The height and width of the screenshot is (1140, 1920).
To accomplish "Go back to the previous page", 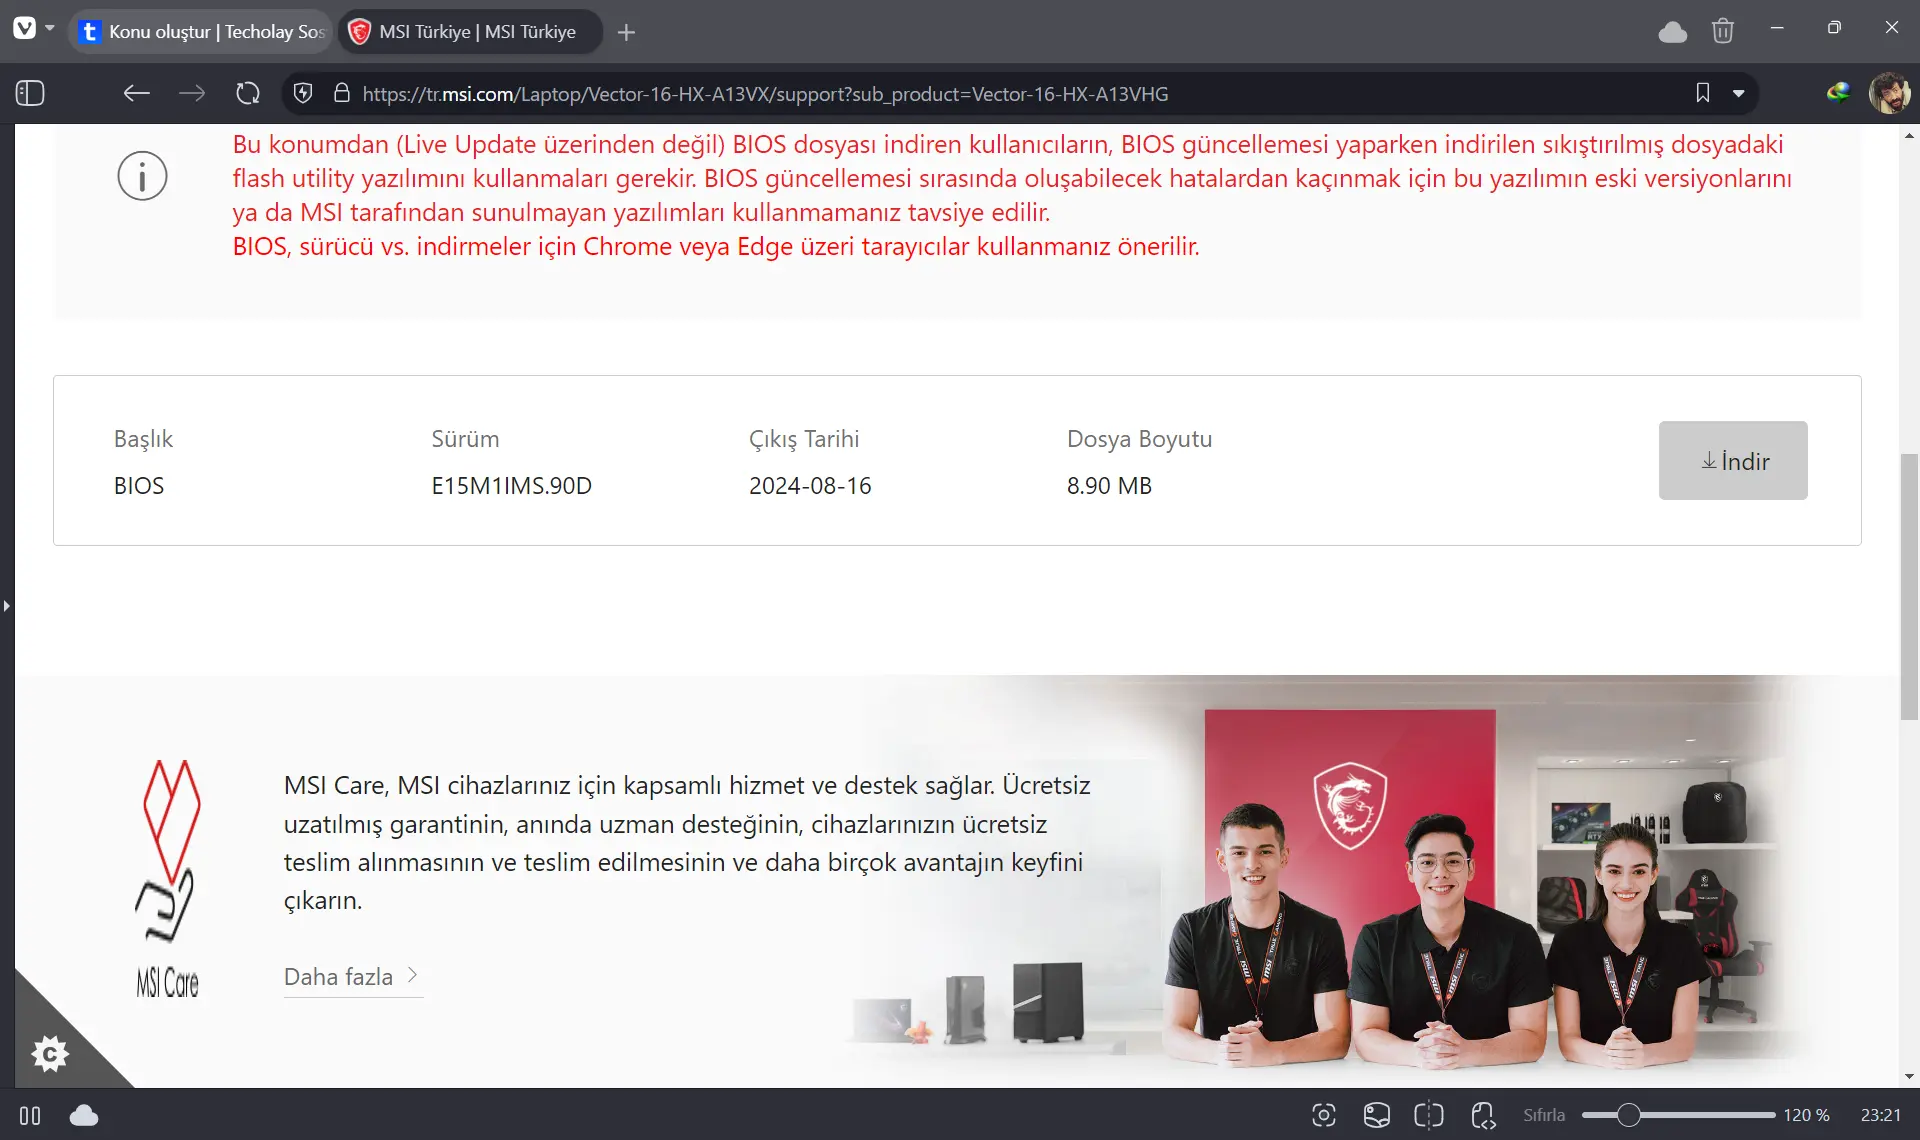I will (136, 93).
